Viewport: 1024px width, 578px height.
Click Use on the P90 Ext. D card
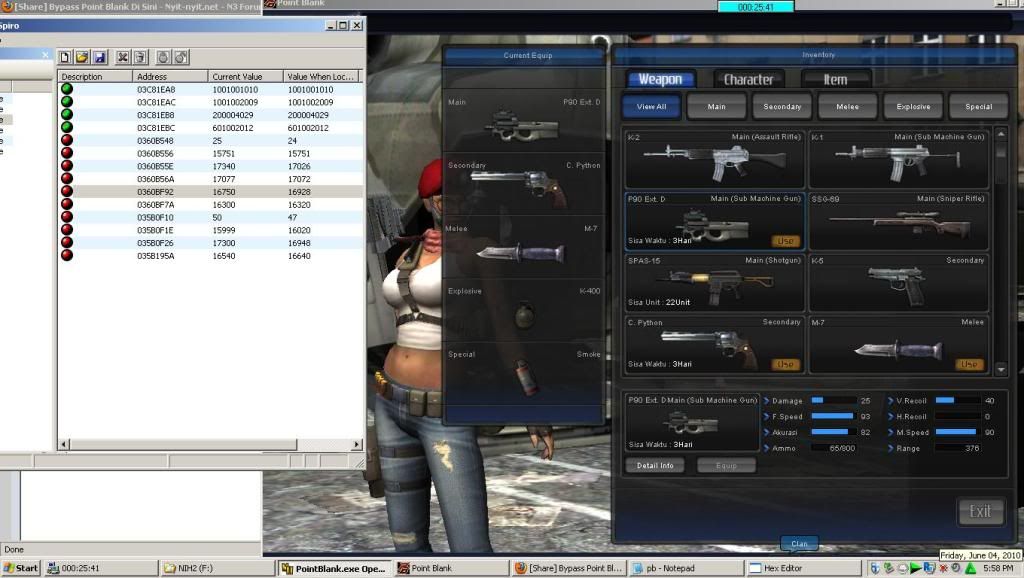point(786,241)
